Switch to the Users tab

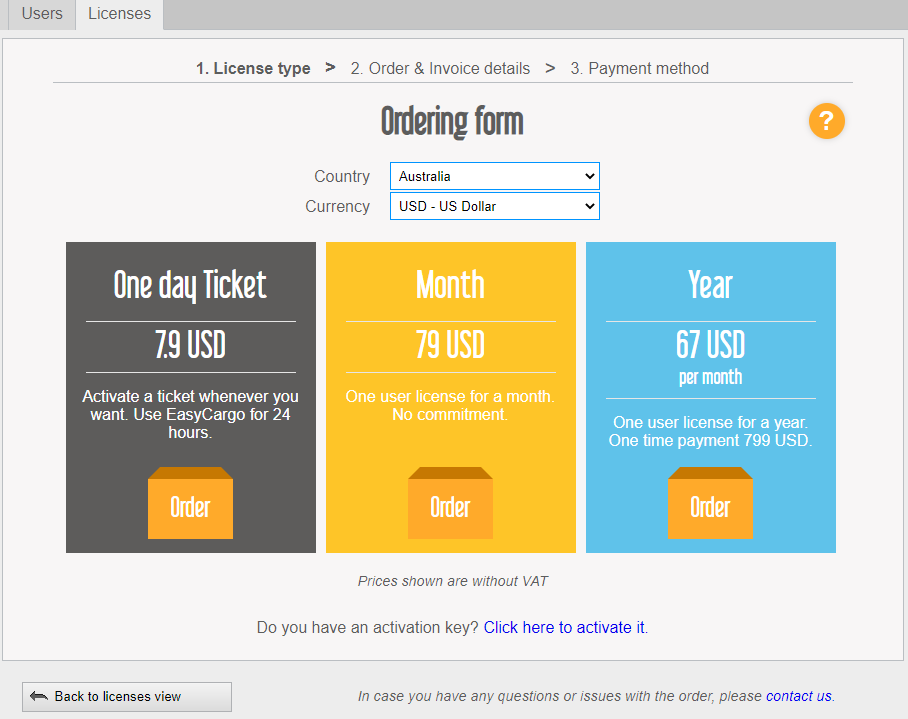pyautogui.click(x=42, y=14)
